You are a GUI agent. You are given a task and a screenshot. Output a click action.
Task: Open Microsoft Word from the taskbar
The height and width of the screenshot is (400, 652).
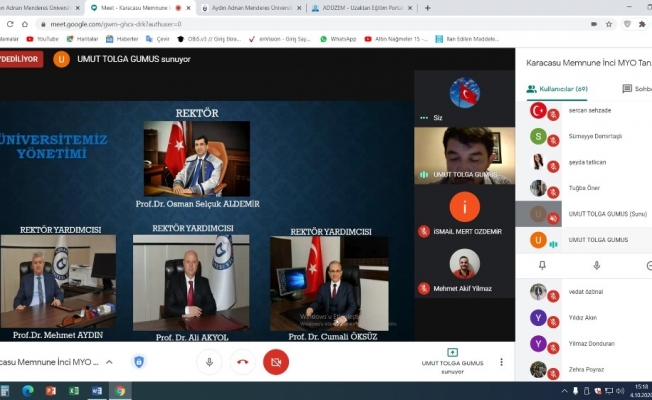tap(97, 390)
